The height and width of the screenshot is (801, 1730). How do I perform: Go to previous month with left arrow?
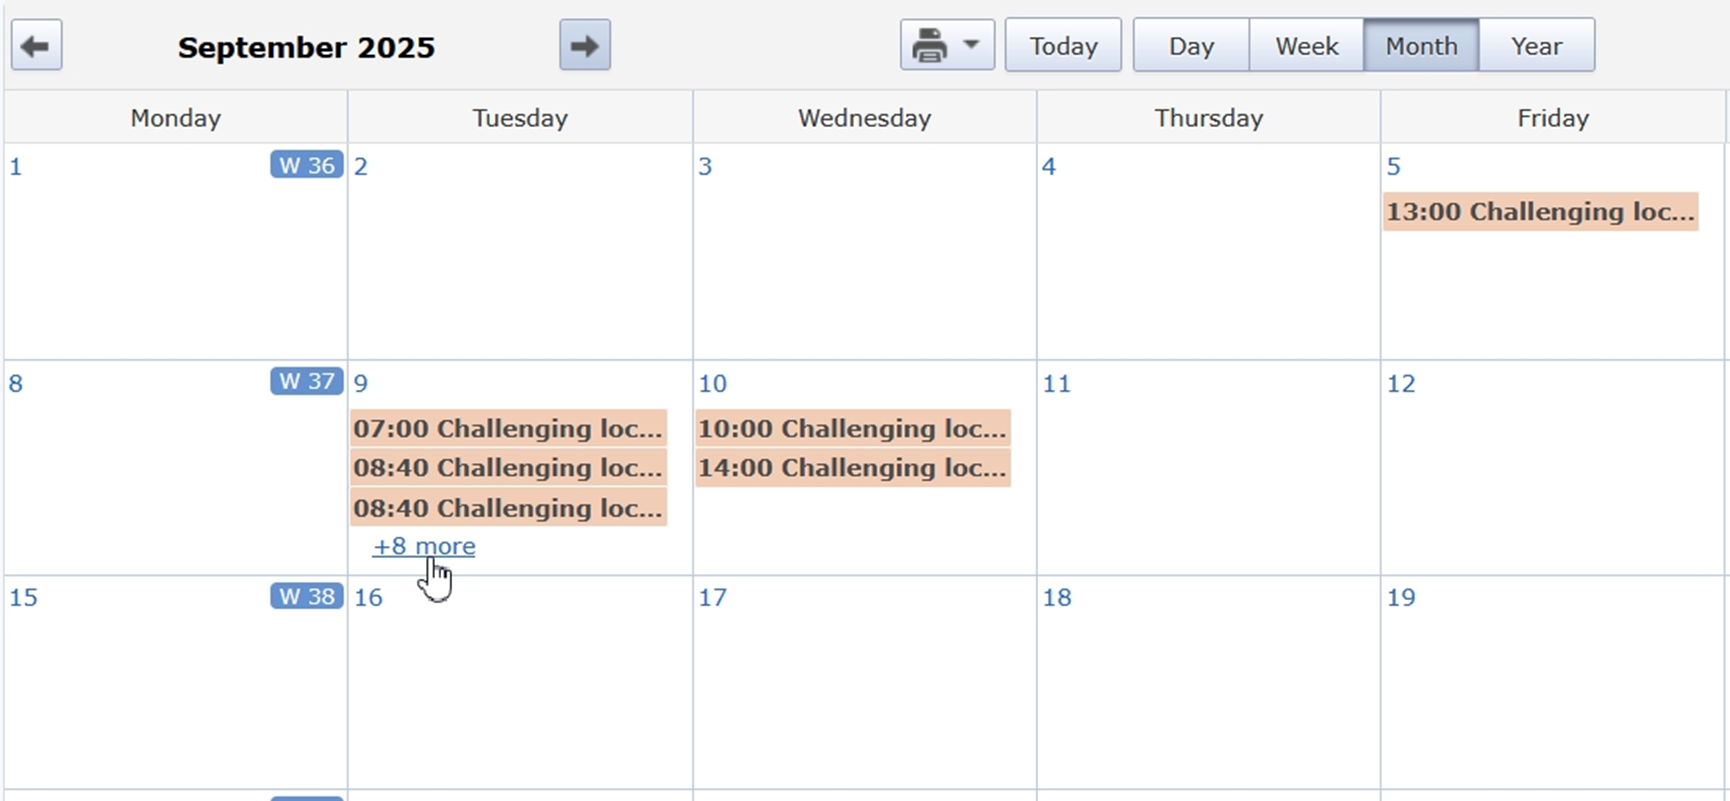(36, 46)
